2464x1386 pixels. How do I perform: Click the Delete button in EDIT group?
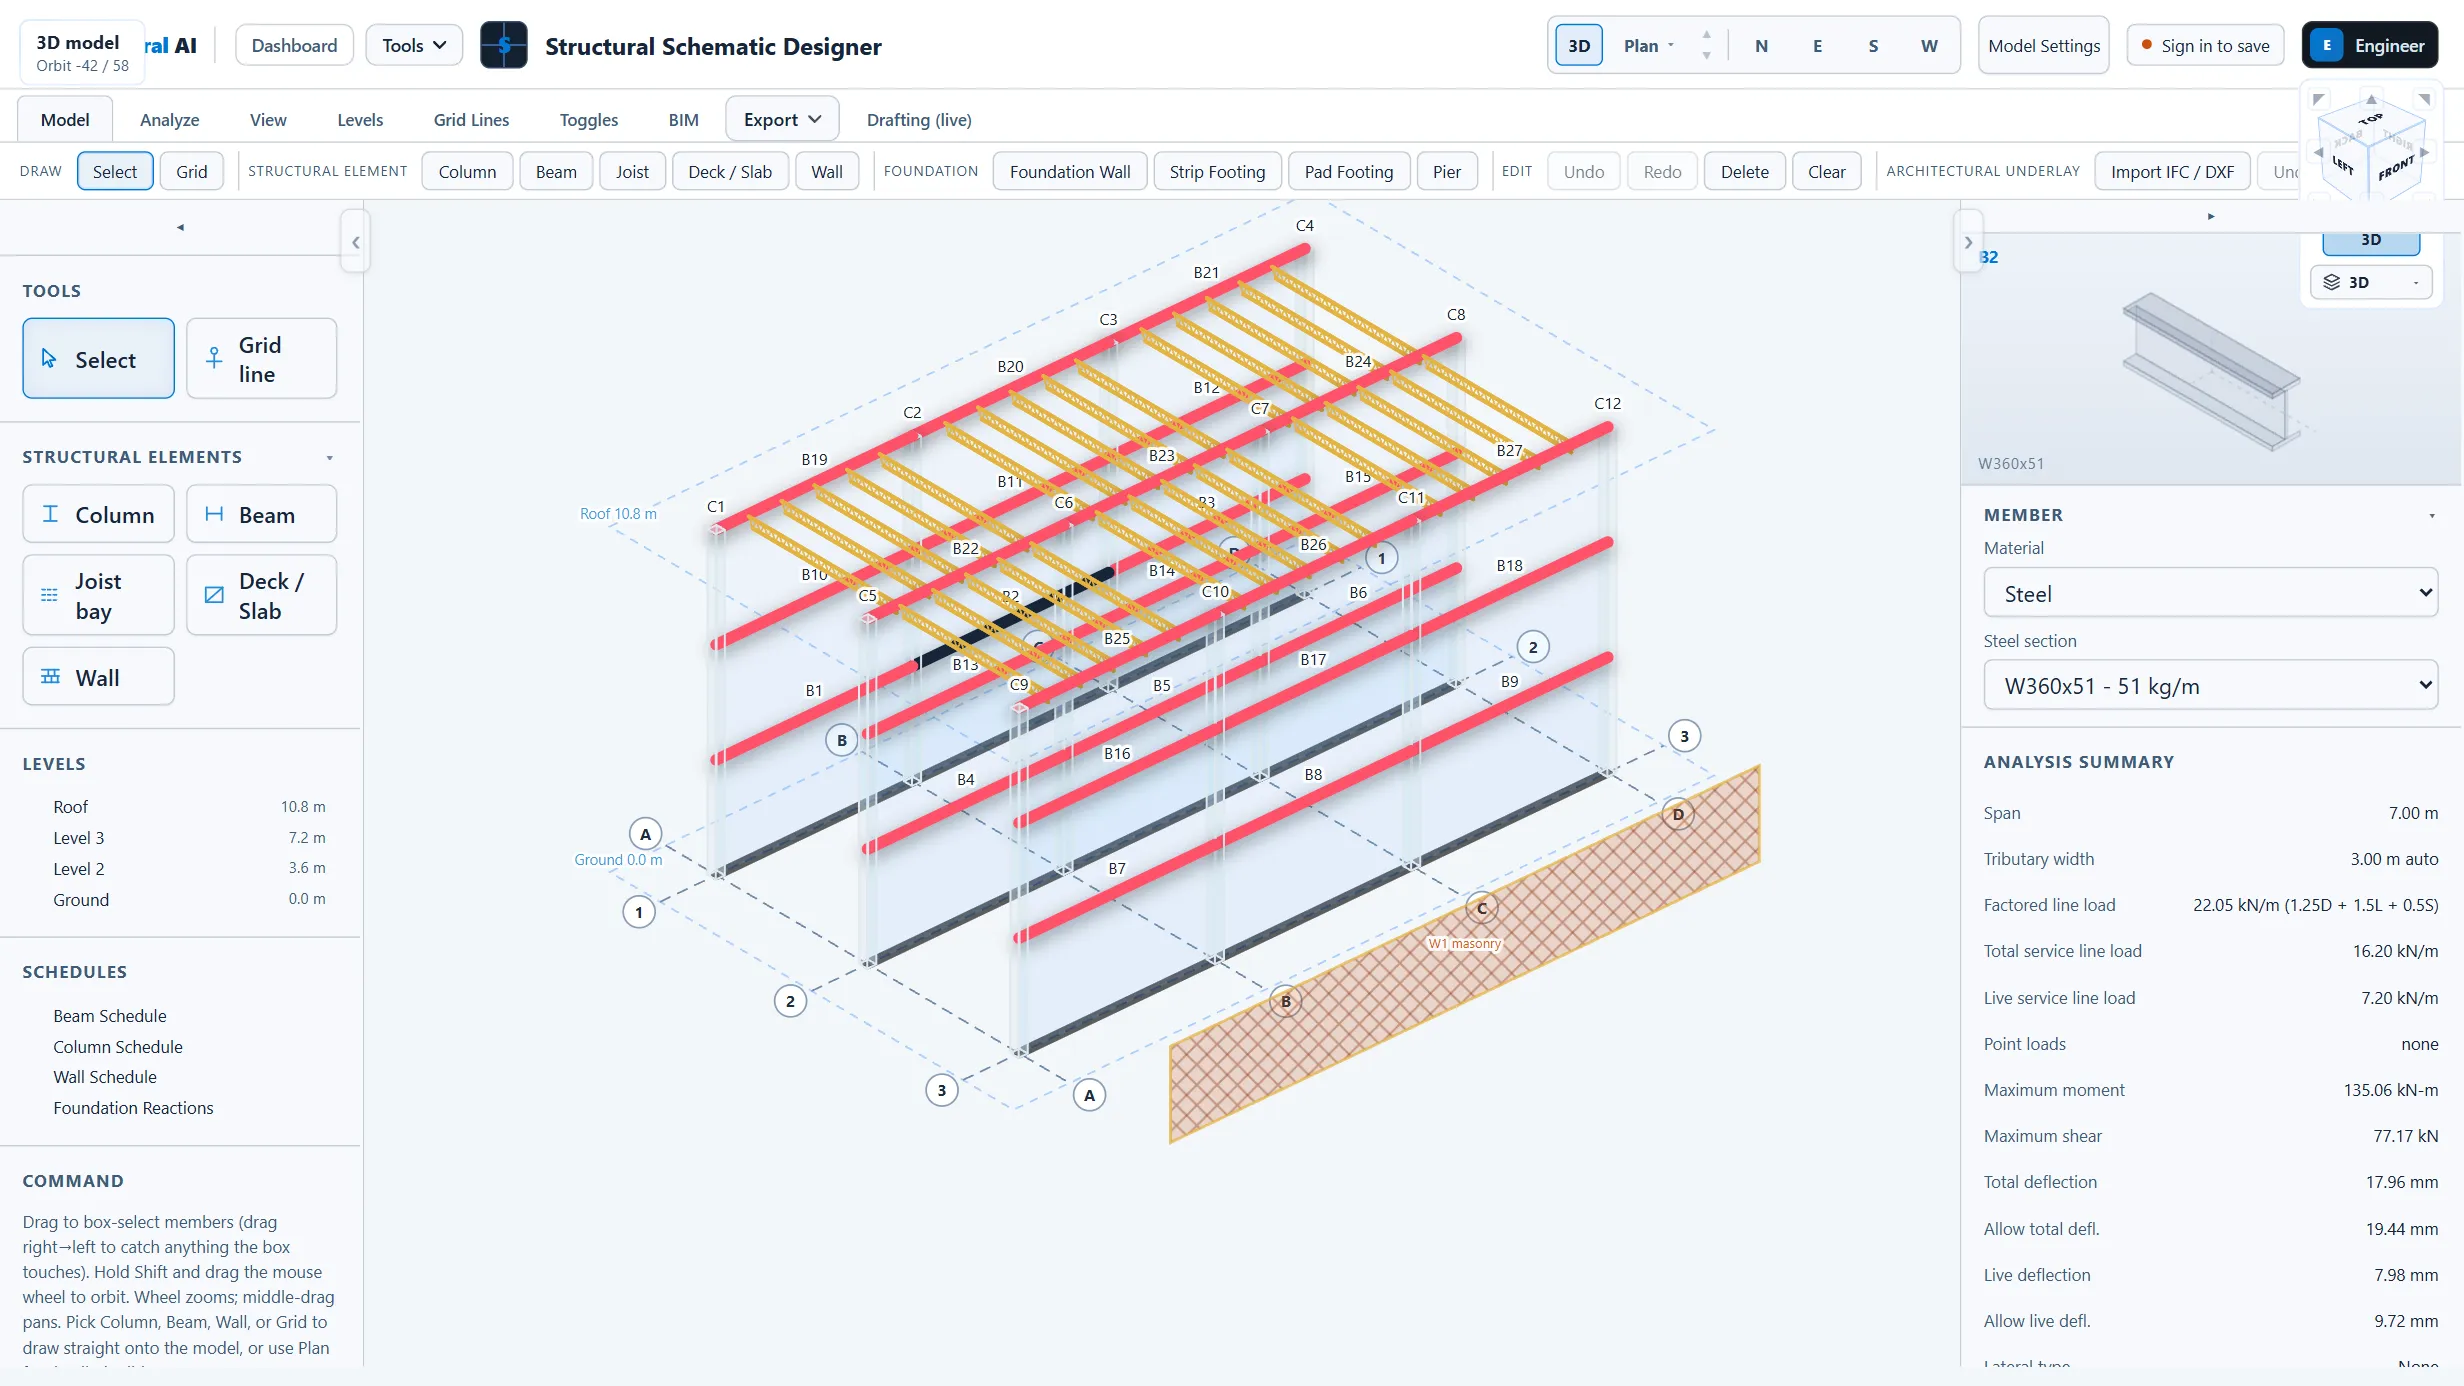pos(1745,171)
